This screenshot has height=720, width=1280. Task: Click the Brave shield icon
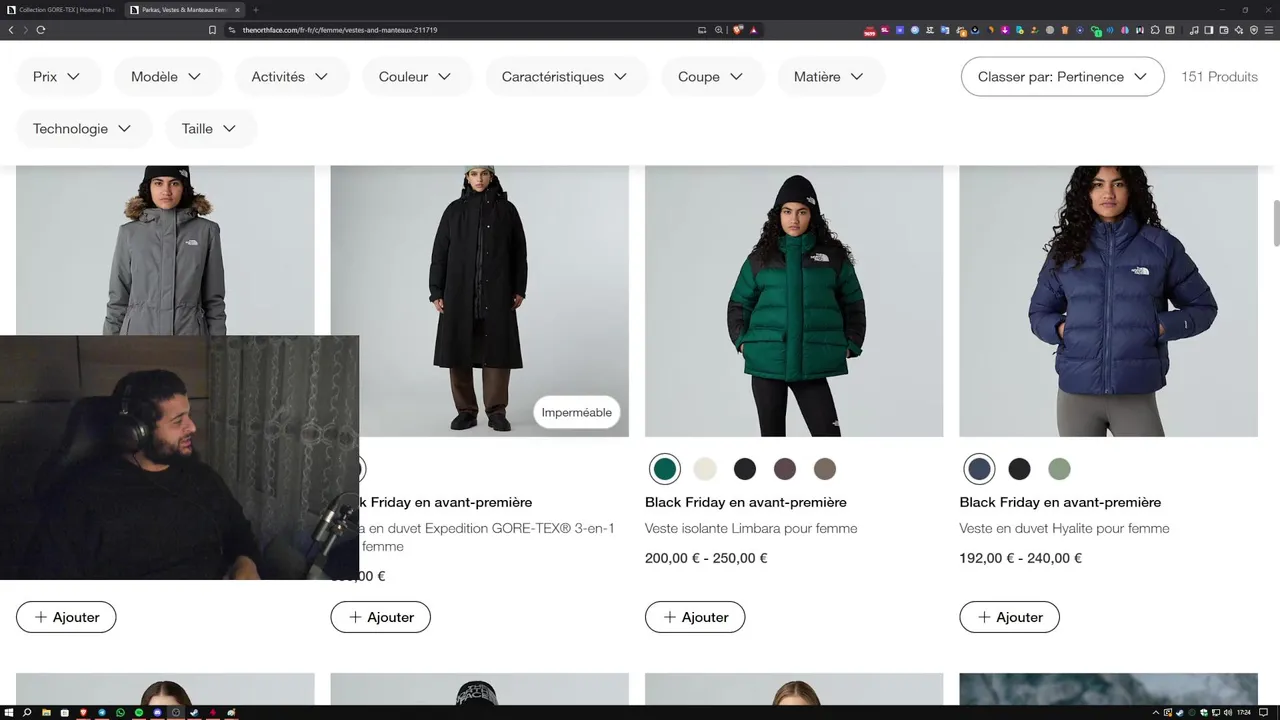(x=738, y=30)
